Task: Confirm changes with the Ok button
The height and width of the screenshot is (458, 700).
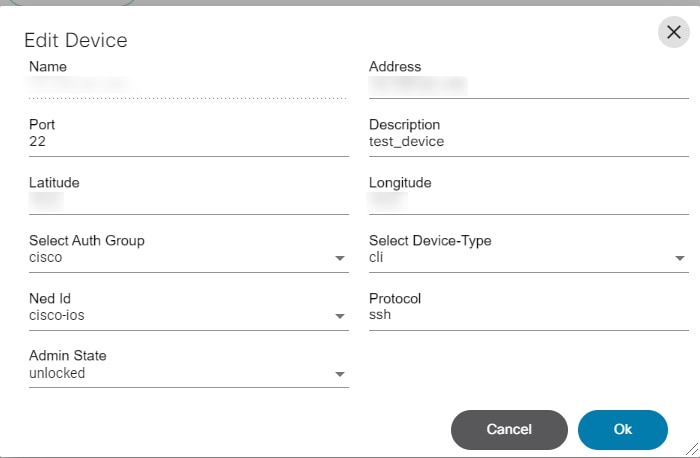Action: pyautogui.click(x=622, y=429)
